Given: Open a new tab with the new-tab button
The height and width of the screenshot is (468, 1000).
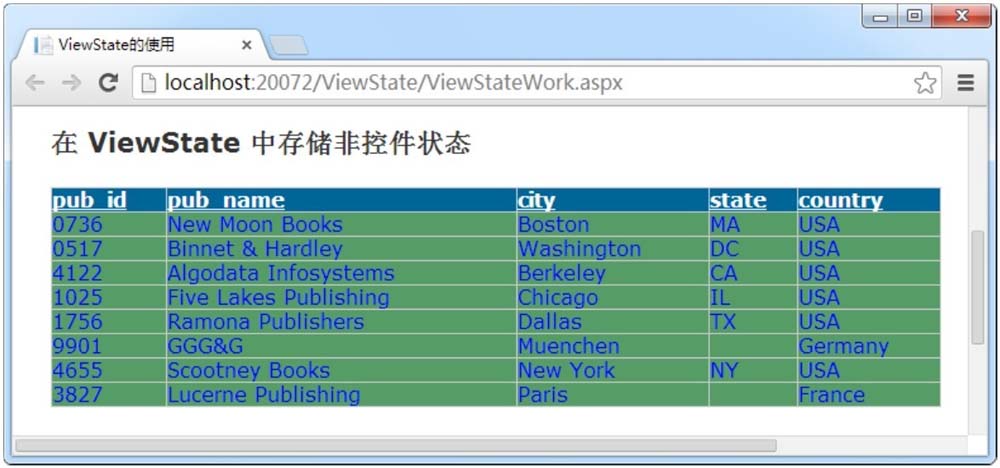Looking at the screenshot, I should (288, 45).
